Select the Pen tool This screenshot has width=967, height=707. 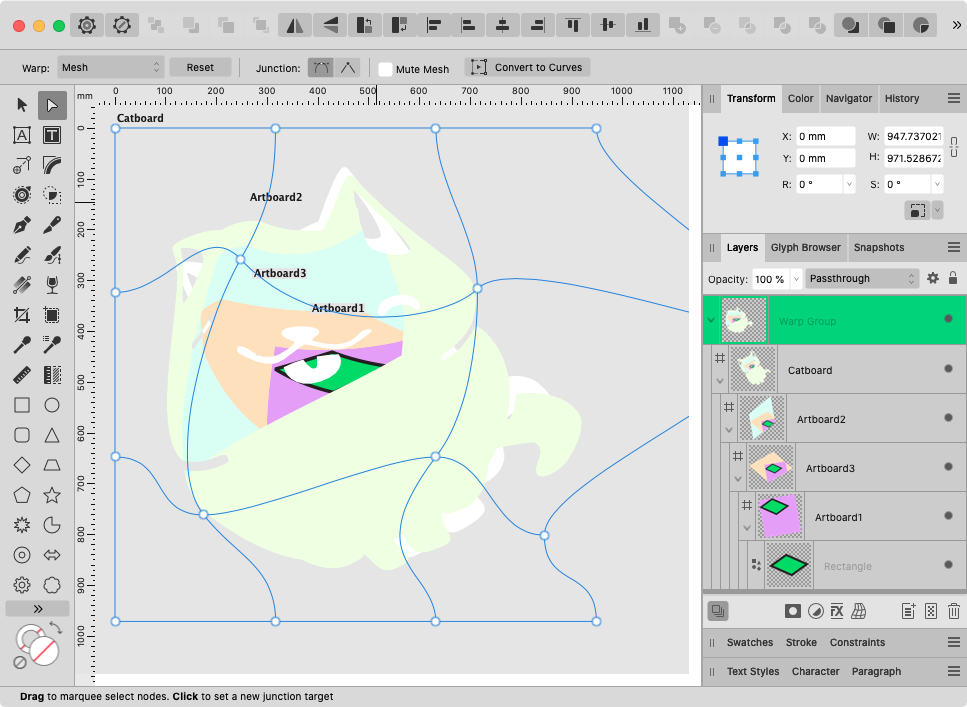tap(21, 225)
